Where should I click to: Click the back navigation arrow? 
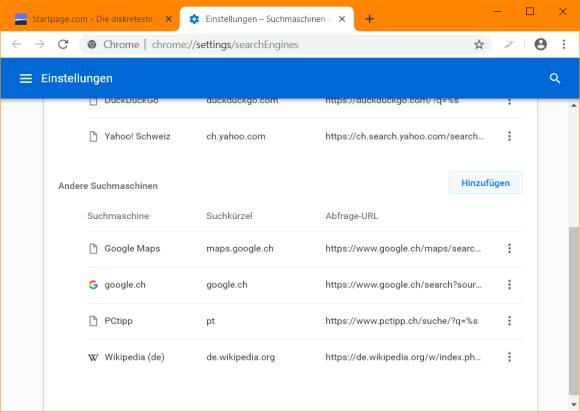17,44
